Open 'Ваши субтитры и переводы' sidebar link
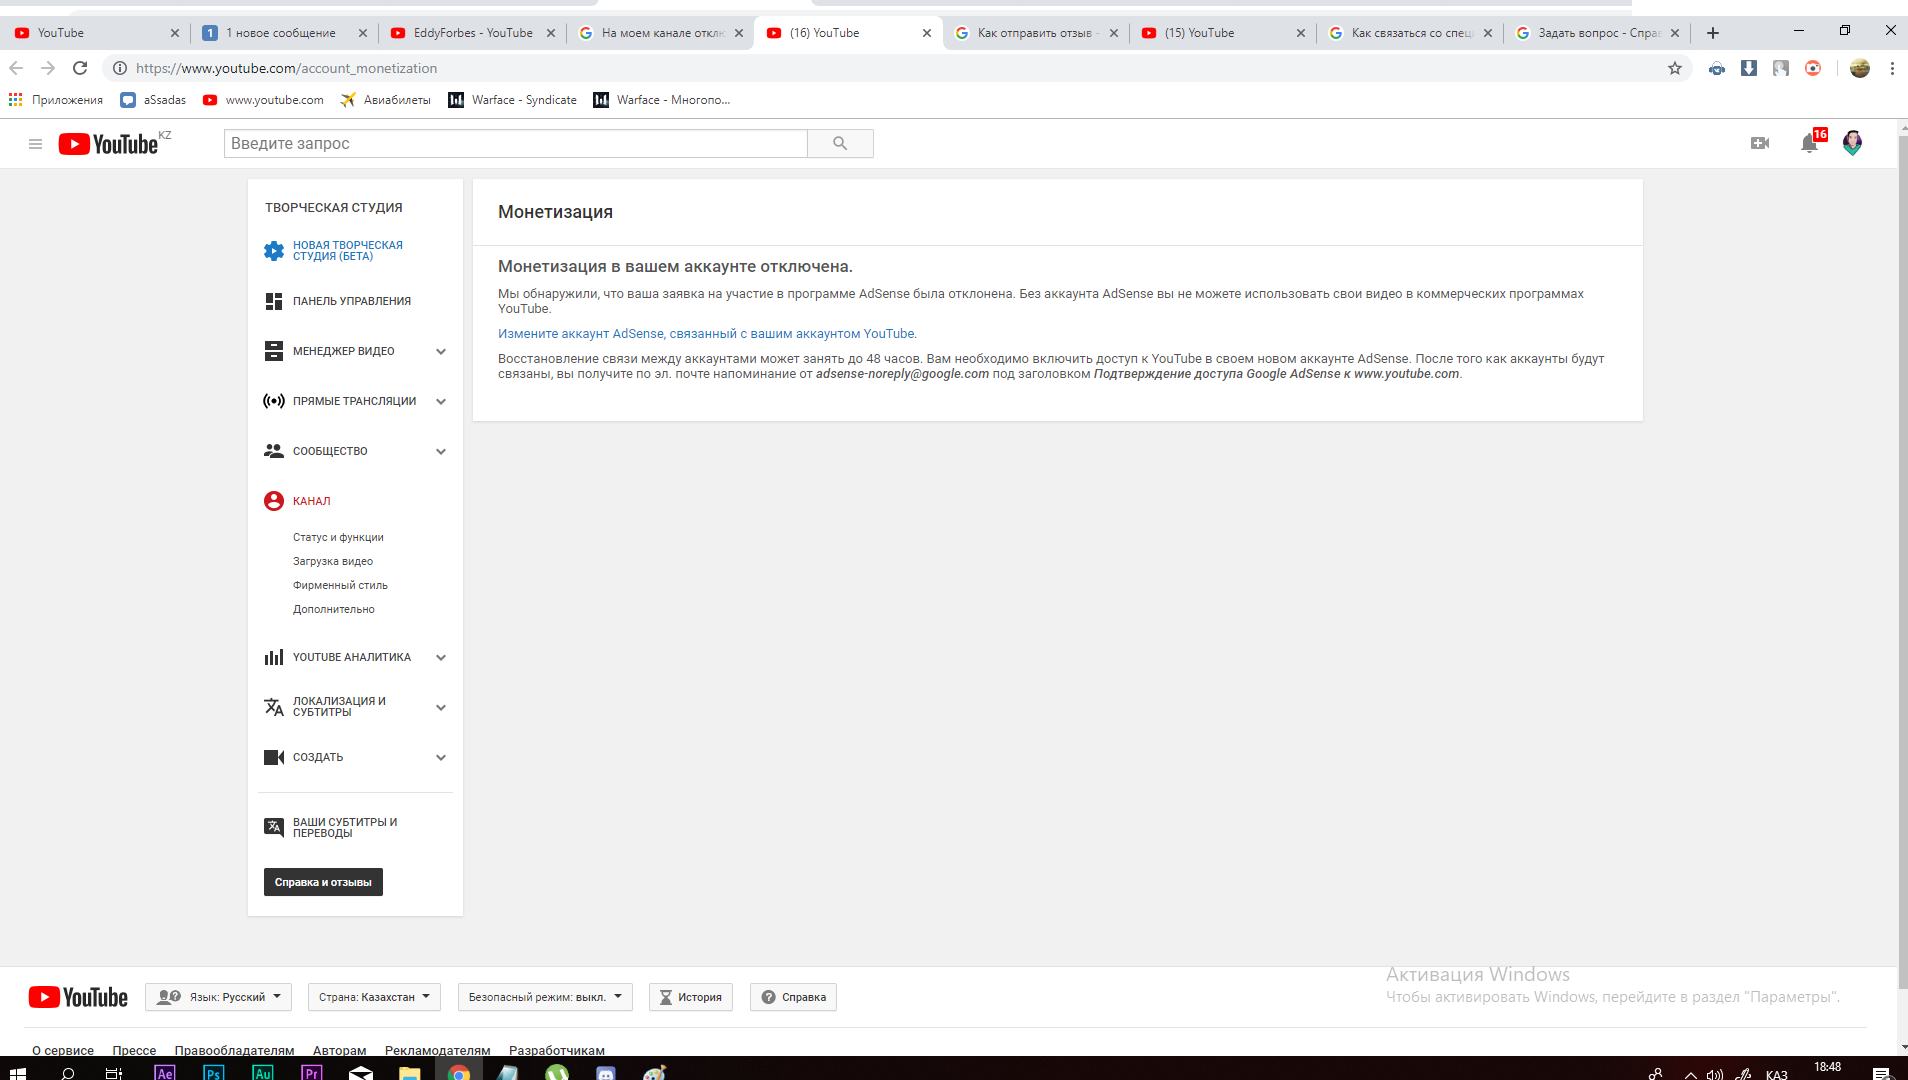The image size is (1908, 1080). pyautogui.click(x=345, y=827)
